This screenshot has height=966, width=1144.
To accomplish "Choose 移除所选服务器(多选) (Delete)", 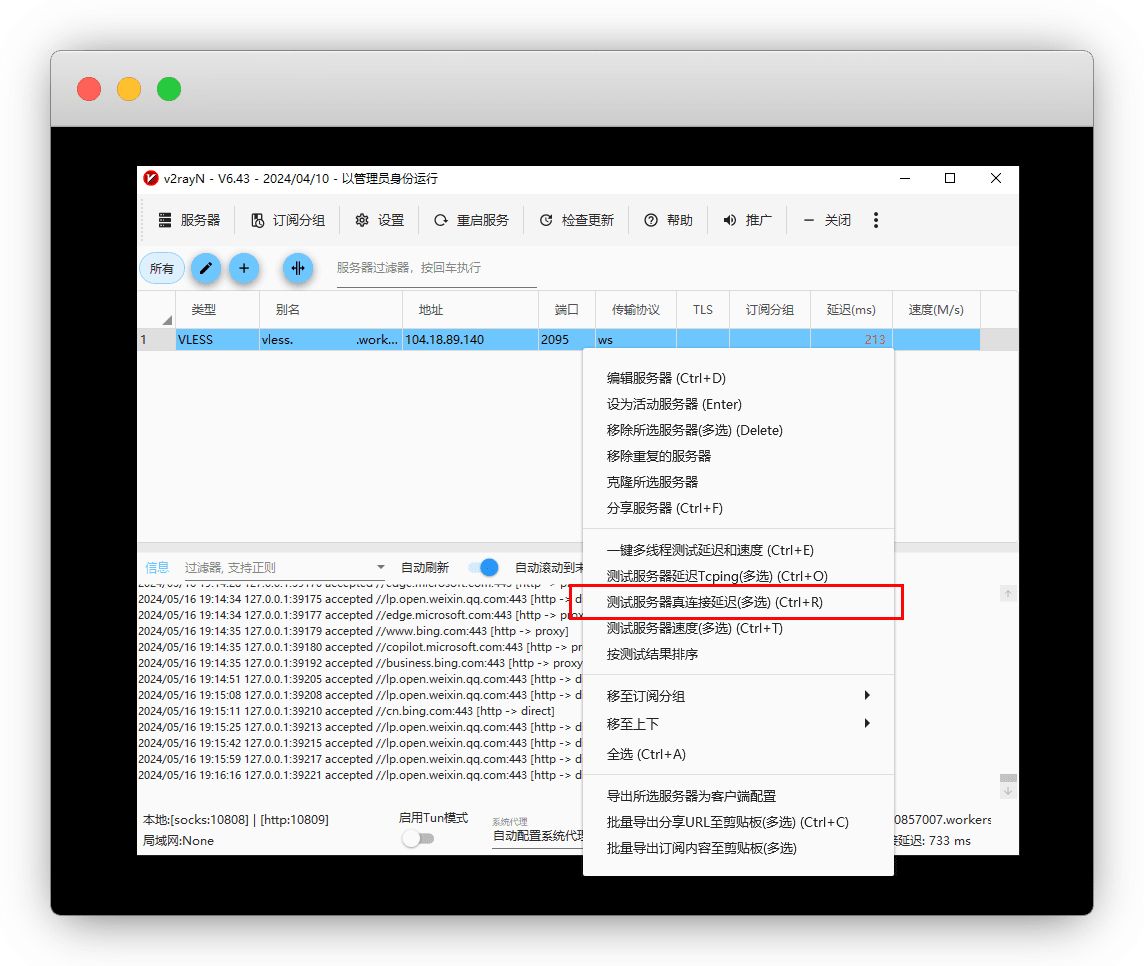I will (738, 430).
